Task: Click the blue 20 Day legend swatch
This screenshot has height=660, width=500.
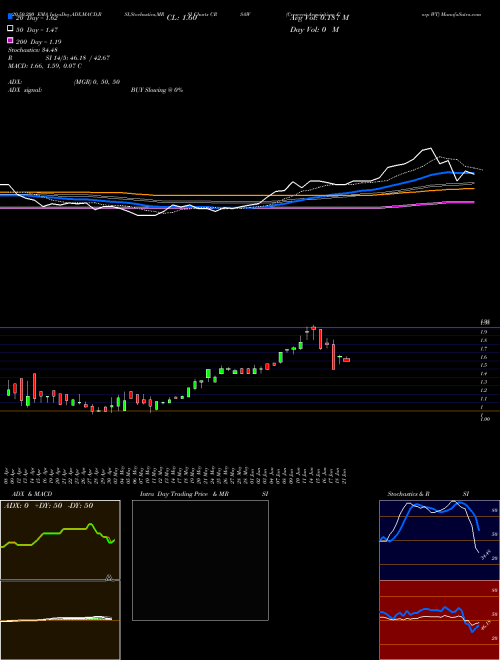Action: pos(10,17)
